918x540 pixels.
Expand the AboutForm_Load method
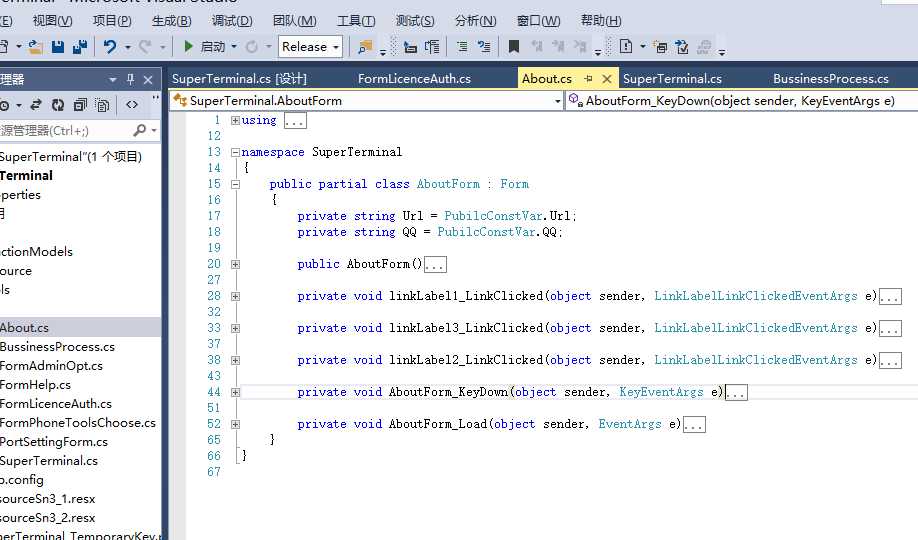coord(235,424)
